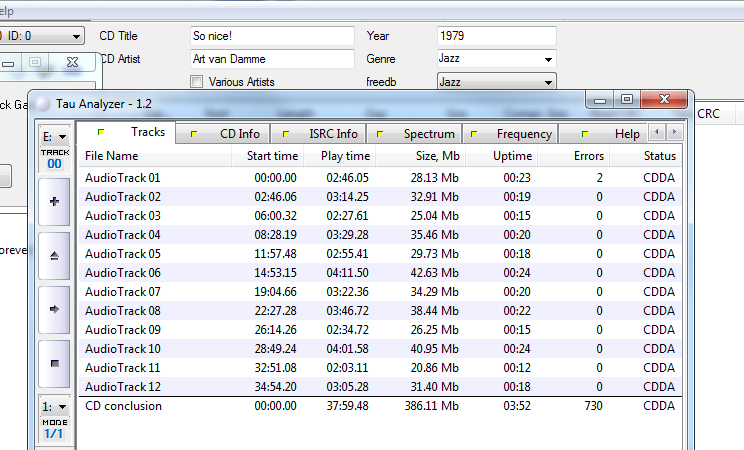This screenshot has width=744, height=450.
Task: Click the CD conclusion summary row
Action: pyautogui.click(x=380, y=406)
